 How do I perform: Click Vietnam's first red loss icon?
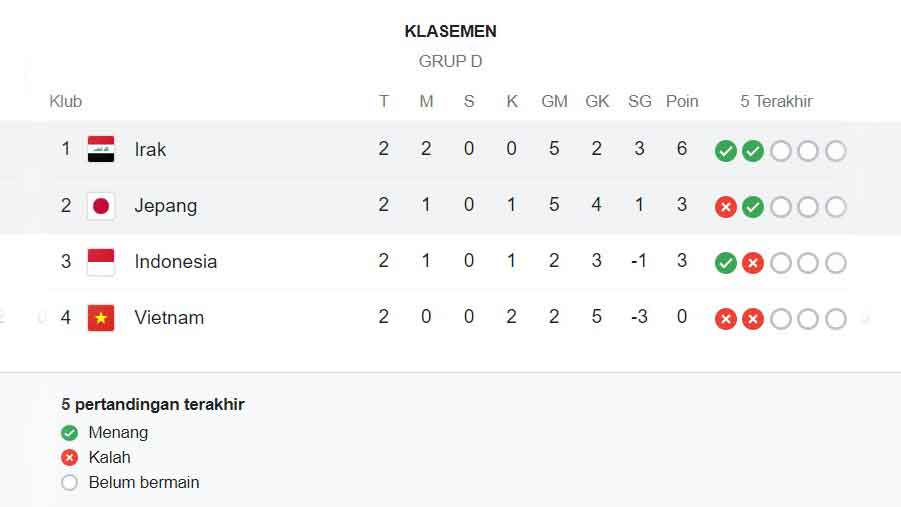[726, 319]
